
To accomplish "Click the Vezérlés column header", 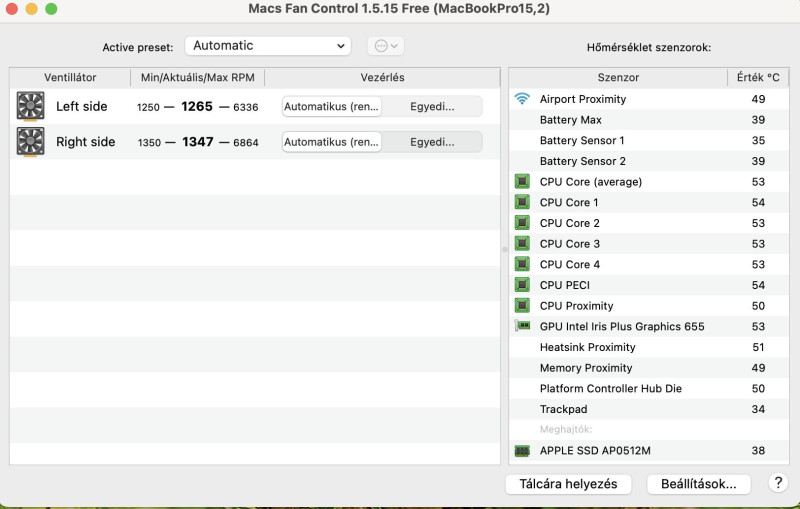I will 382,78.
